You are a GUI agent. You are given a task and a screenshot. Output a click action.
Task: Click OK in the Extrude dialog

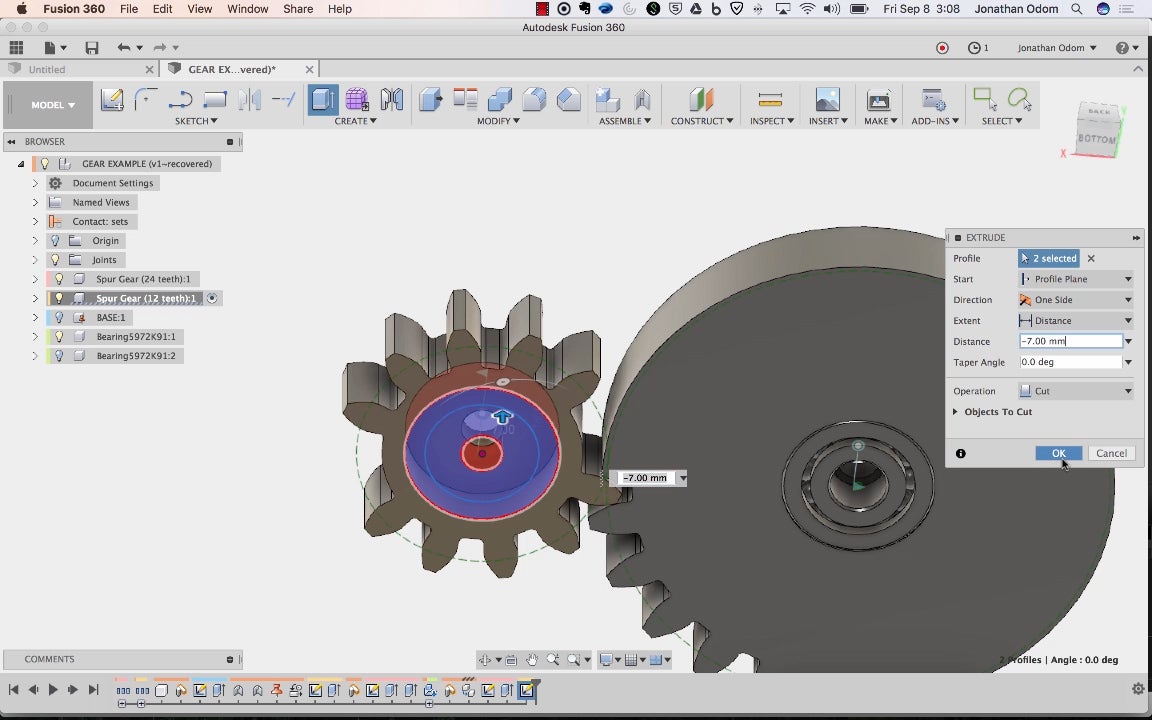tap(1058, 453)
